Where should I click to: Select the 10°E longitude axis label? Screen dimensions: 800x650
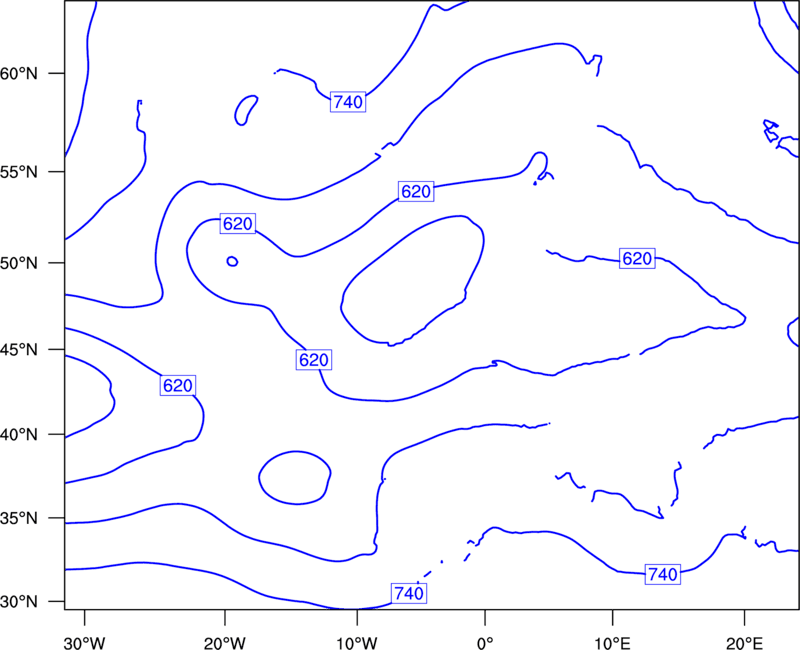613,643
